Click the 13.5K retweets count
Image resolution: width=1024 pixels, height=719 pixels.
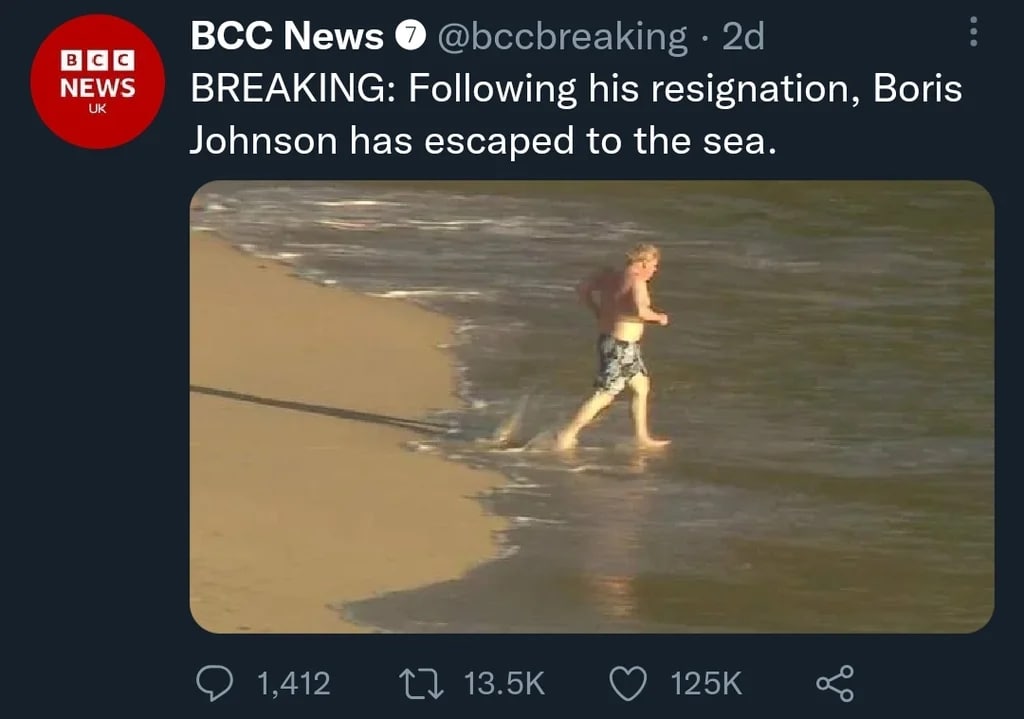pos(504,683)
